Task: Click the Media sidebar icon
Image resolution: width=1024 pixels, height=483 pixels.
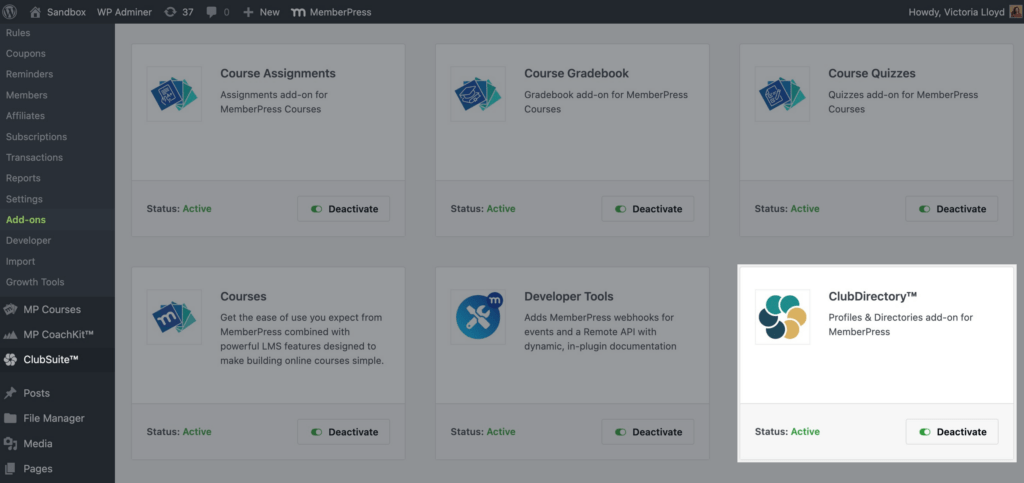Action: click(10, 443)
